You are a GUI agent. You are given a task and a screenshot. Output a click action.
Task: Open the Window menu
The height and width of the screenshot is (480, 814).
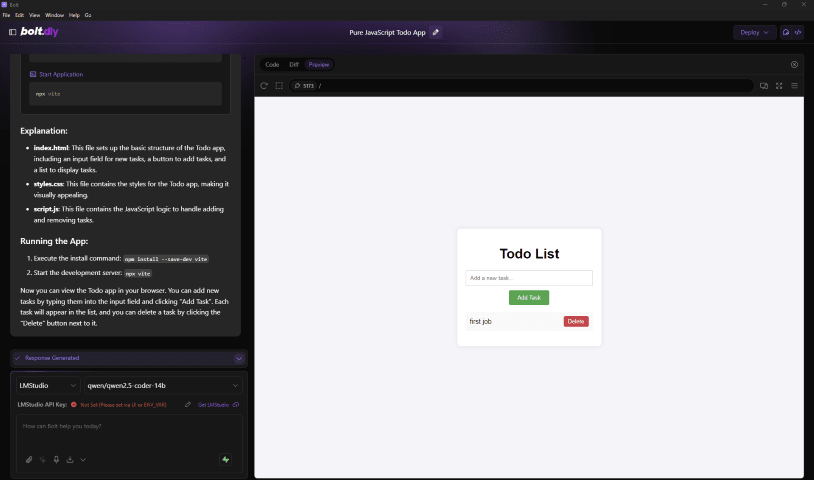(54, 15)
